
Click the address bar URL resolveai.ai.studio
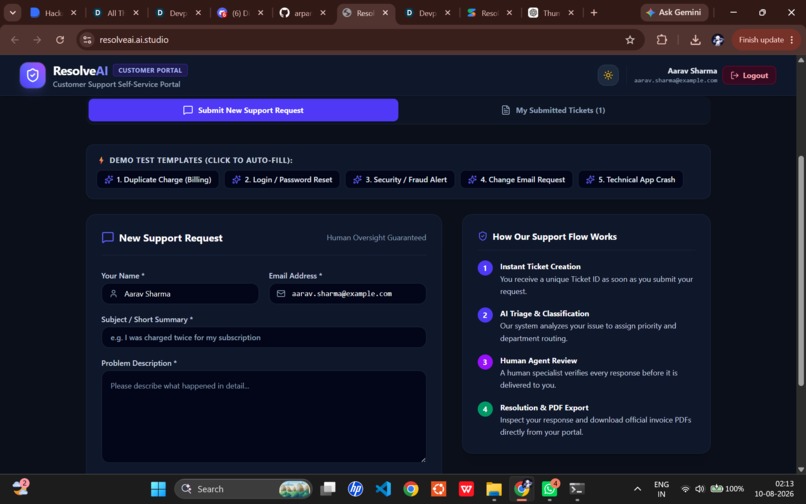click(x=134, y=40)
